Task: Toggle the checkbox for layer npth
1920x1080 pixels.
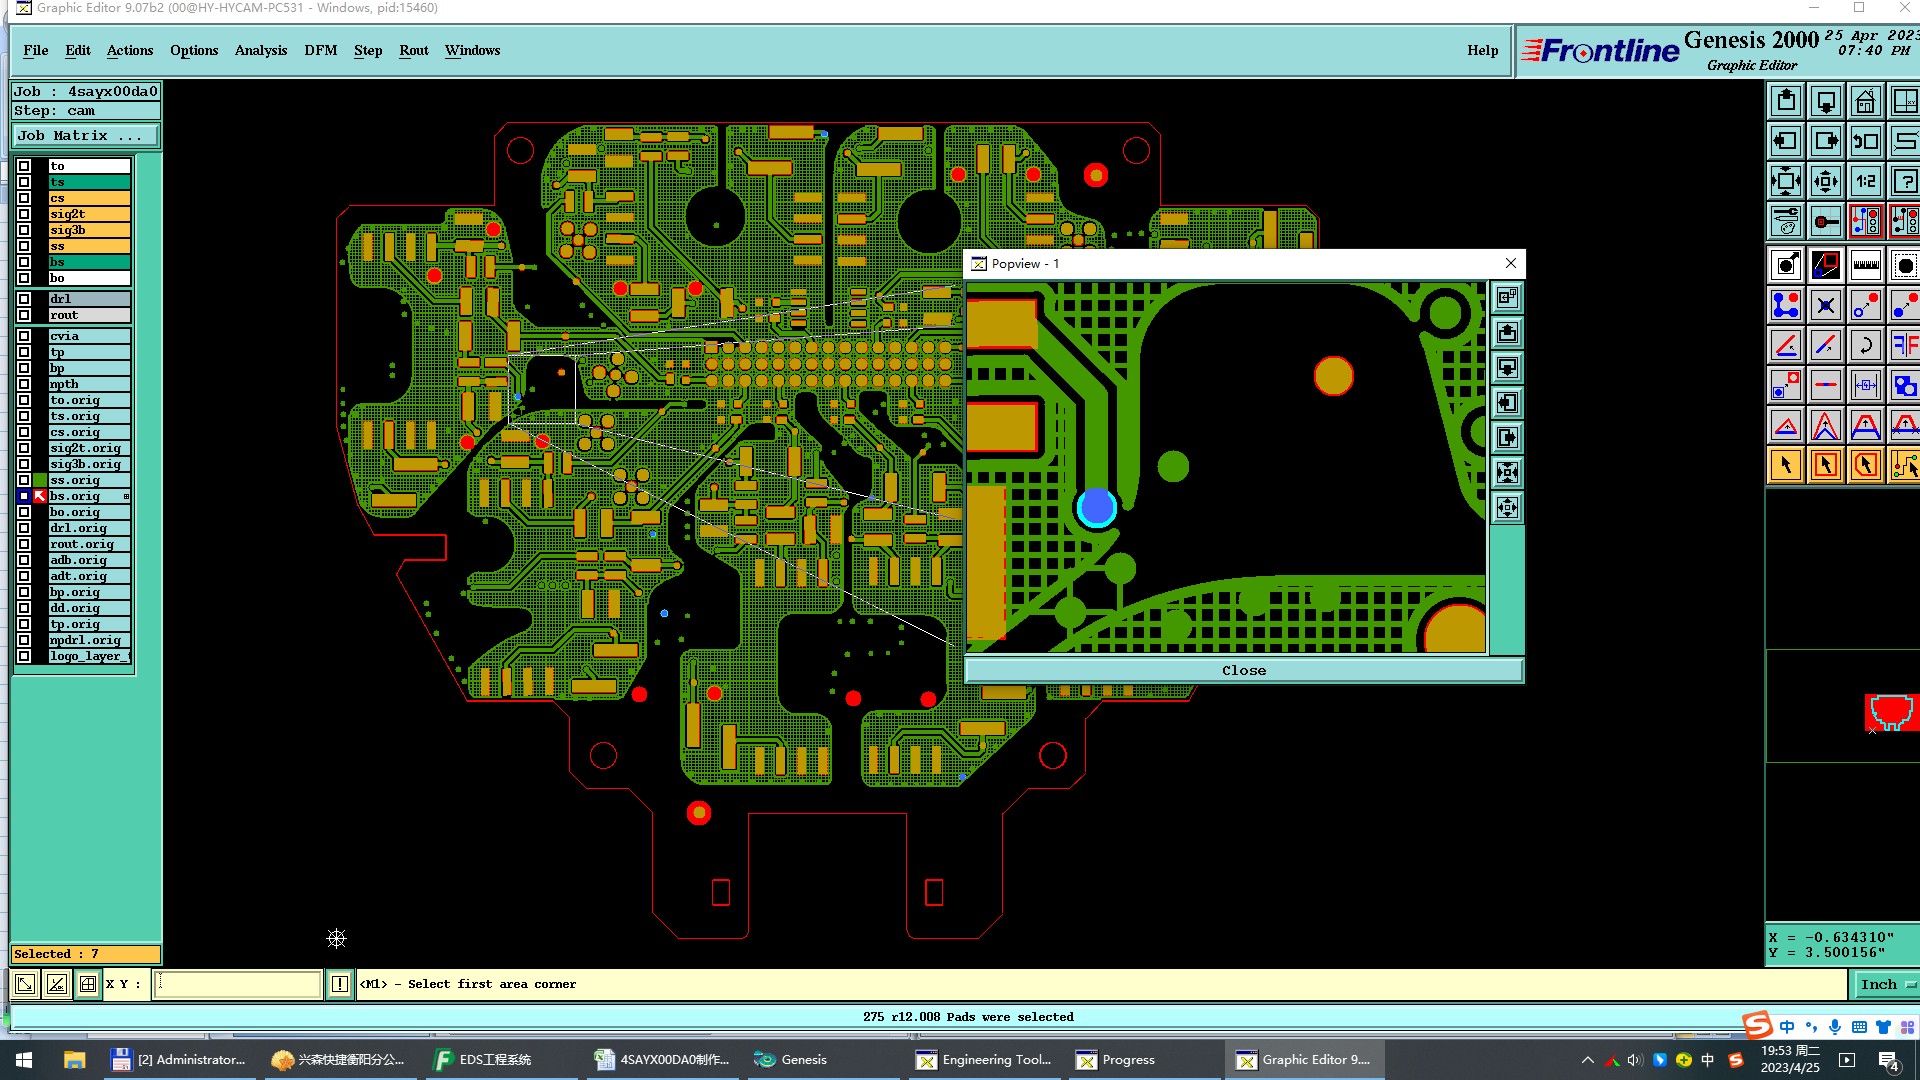Action: click(24, 384)
